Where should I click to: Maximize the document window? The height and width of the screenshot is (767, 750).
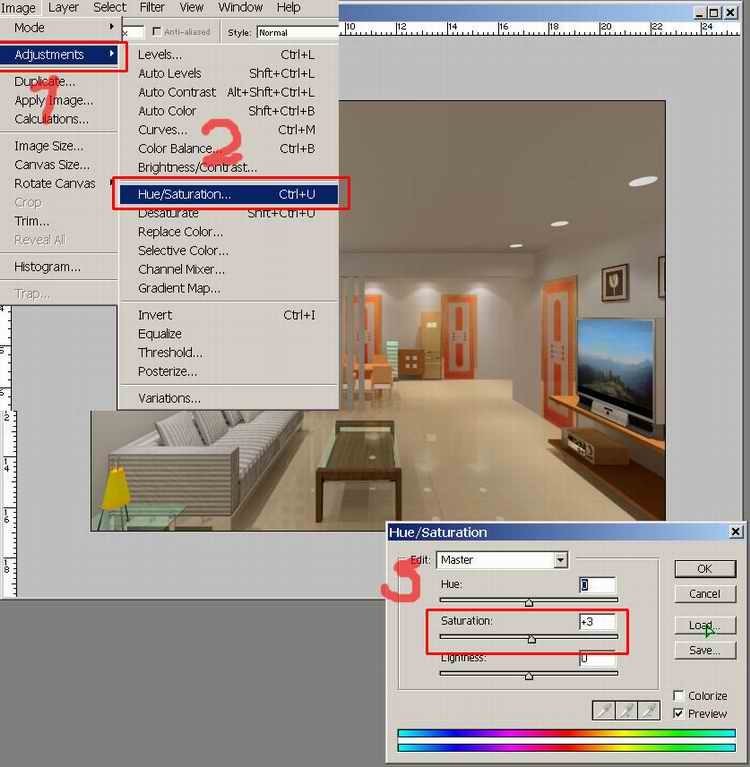click(714, 13)
